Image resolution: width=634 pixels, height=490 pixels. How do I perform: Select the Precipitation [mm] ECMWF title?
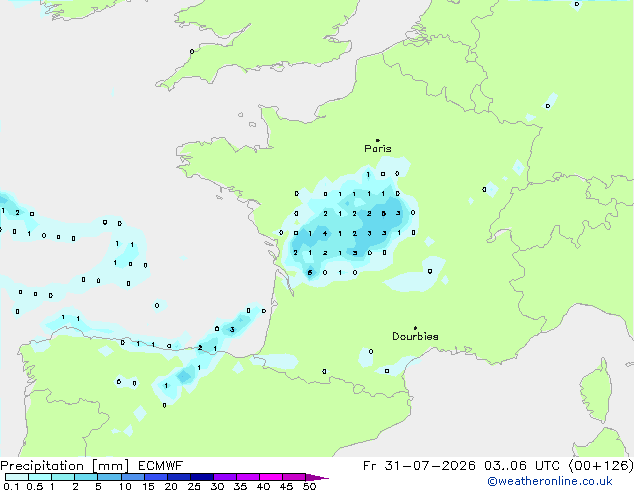[x=92, y=466]
